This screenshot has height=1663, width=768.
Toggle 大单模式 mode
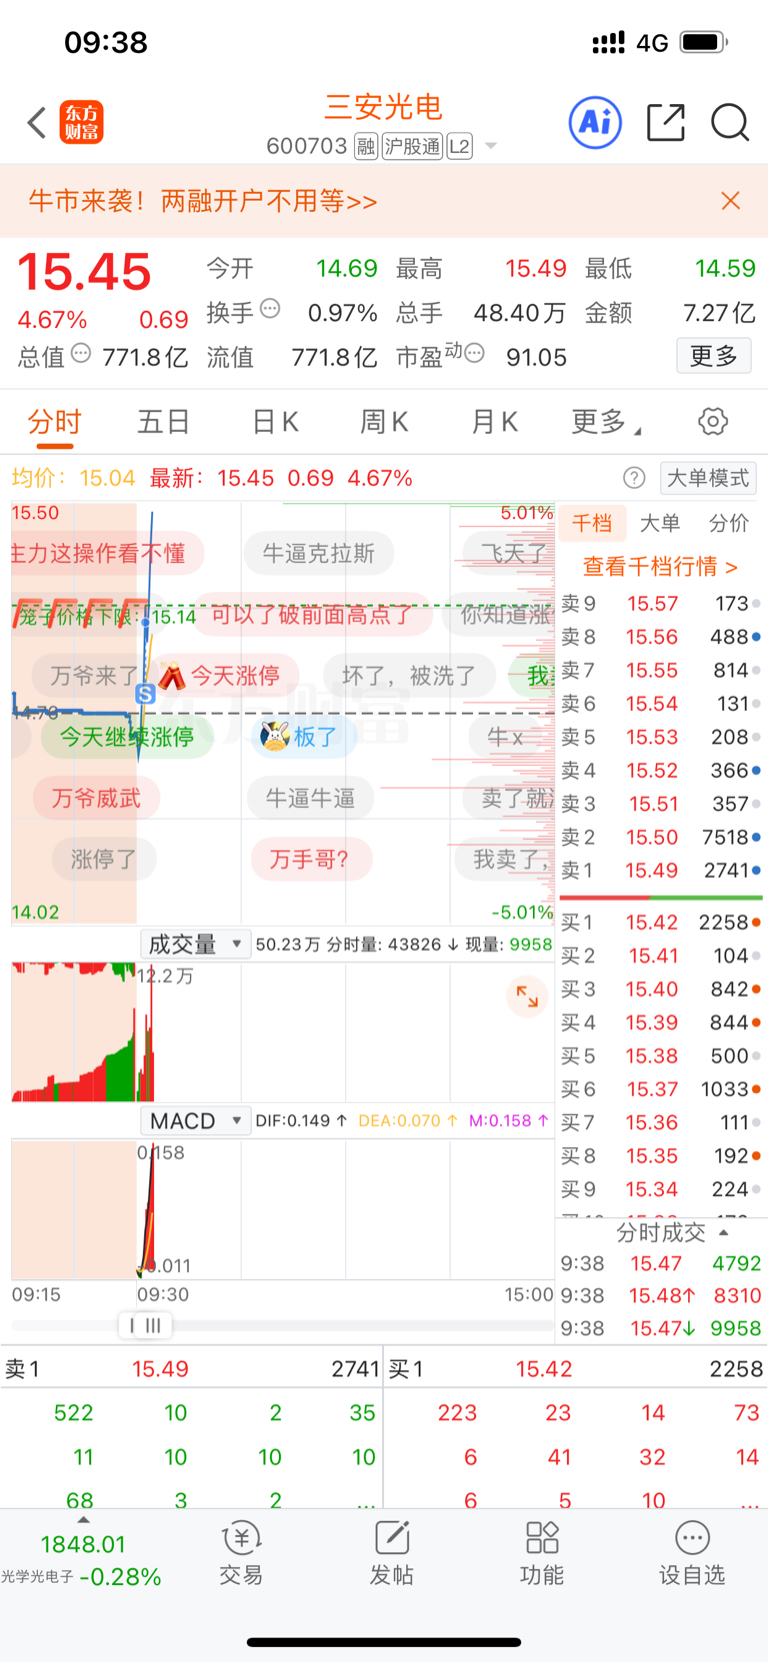pyautogui.click(x=708, y=478)
